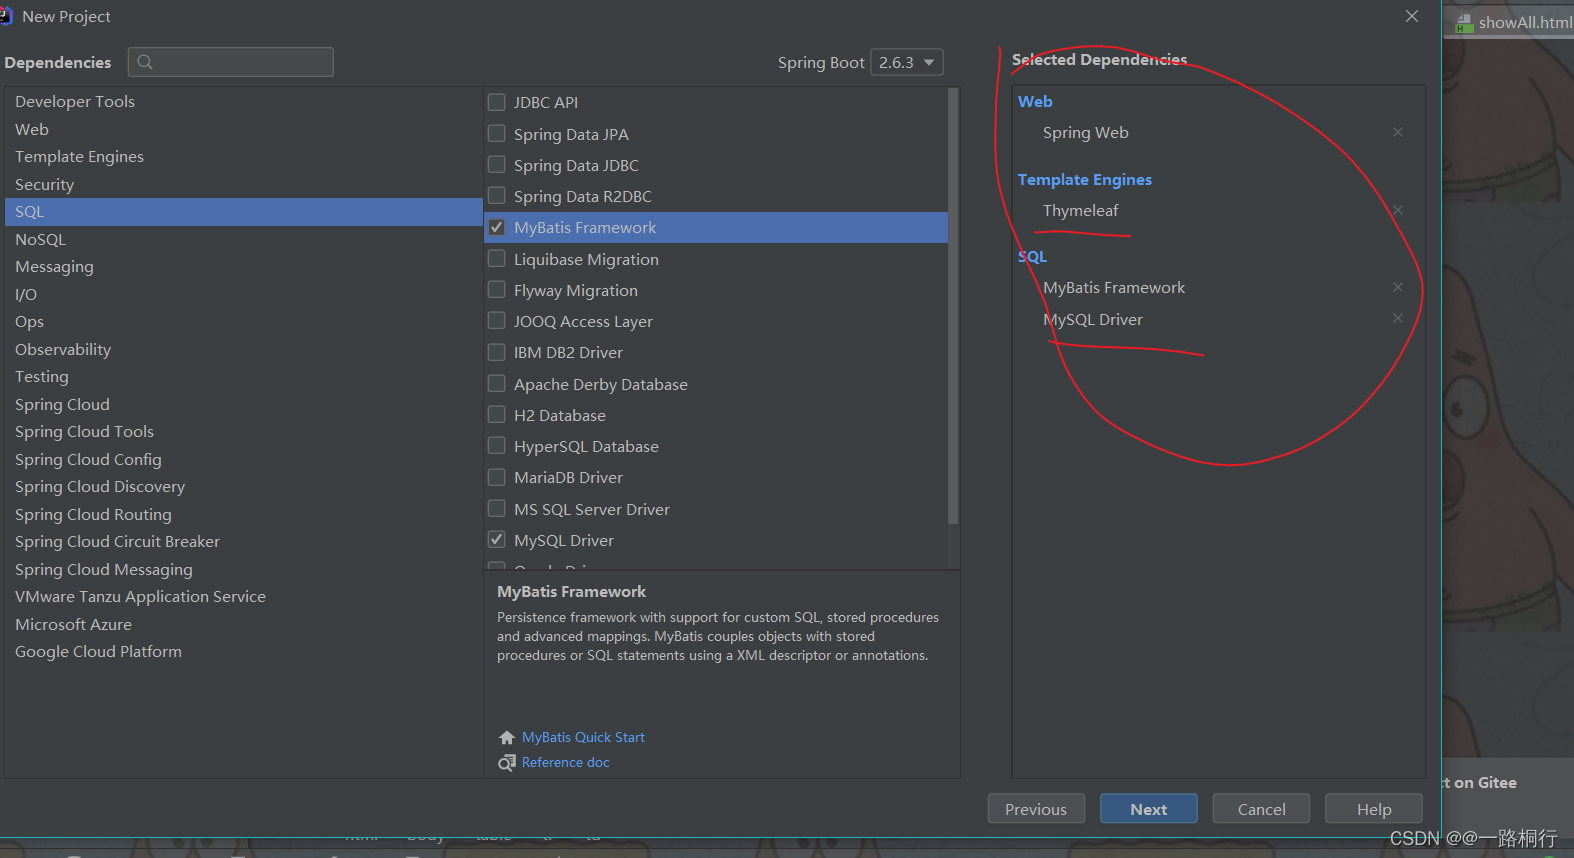Image resolution: width=1574 pixels, height=858 pixels.
Task: Focus the Dependencies search field
Action: 231,62
